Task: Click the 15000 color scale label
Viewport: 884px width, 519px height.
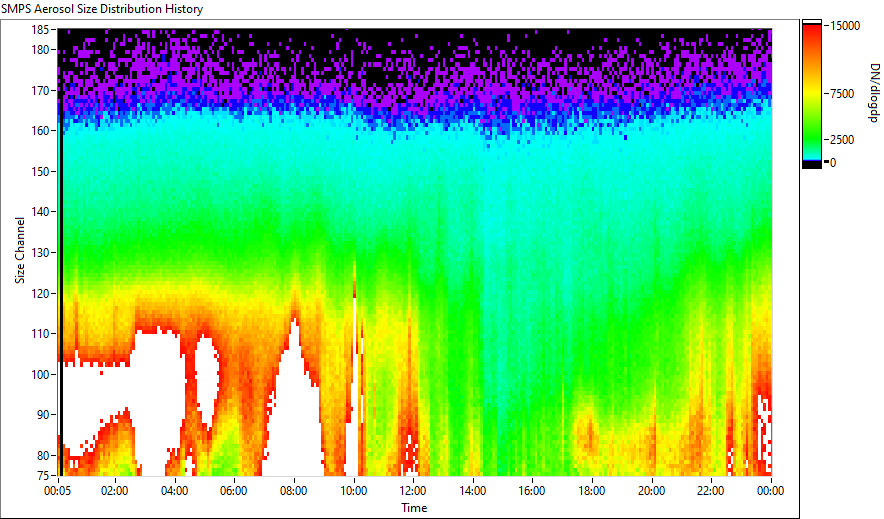Action: pos(845,26)
